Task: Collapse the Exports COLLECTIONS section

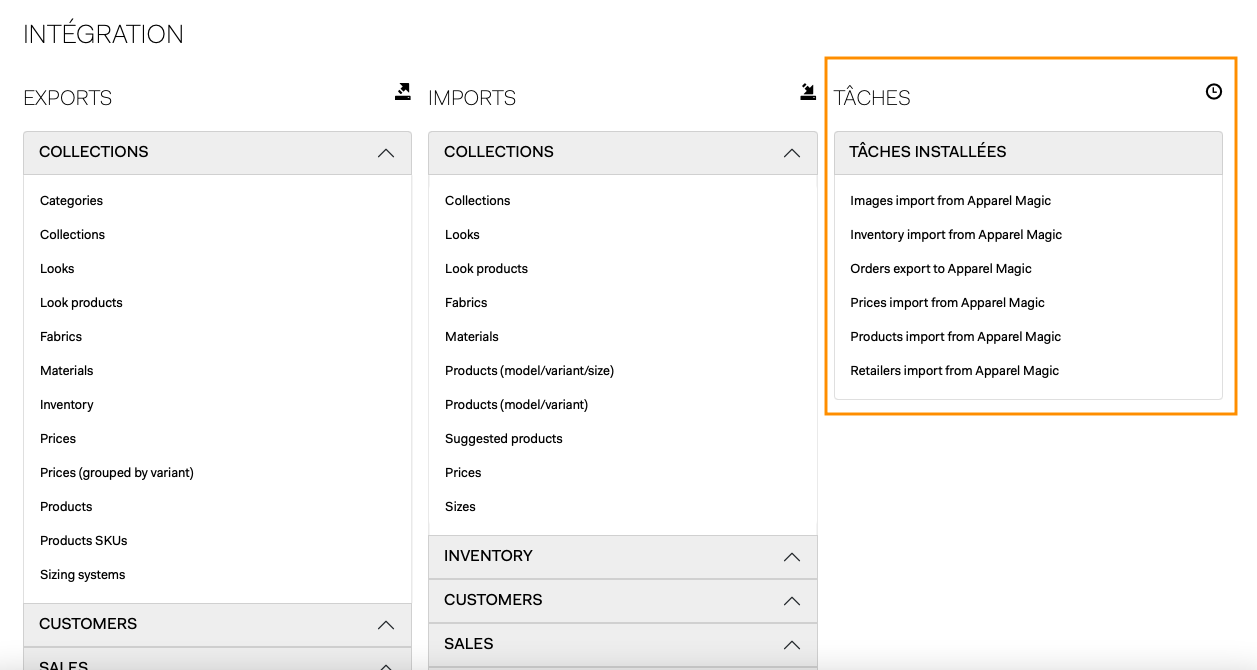Action: (x=217, y=153)
